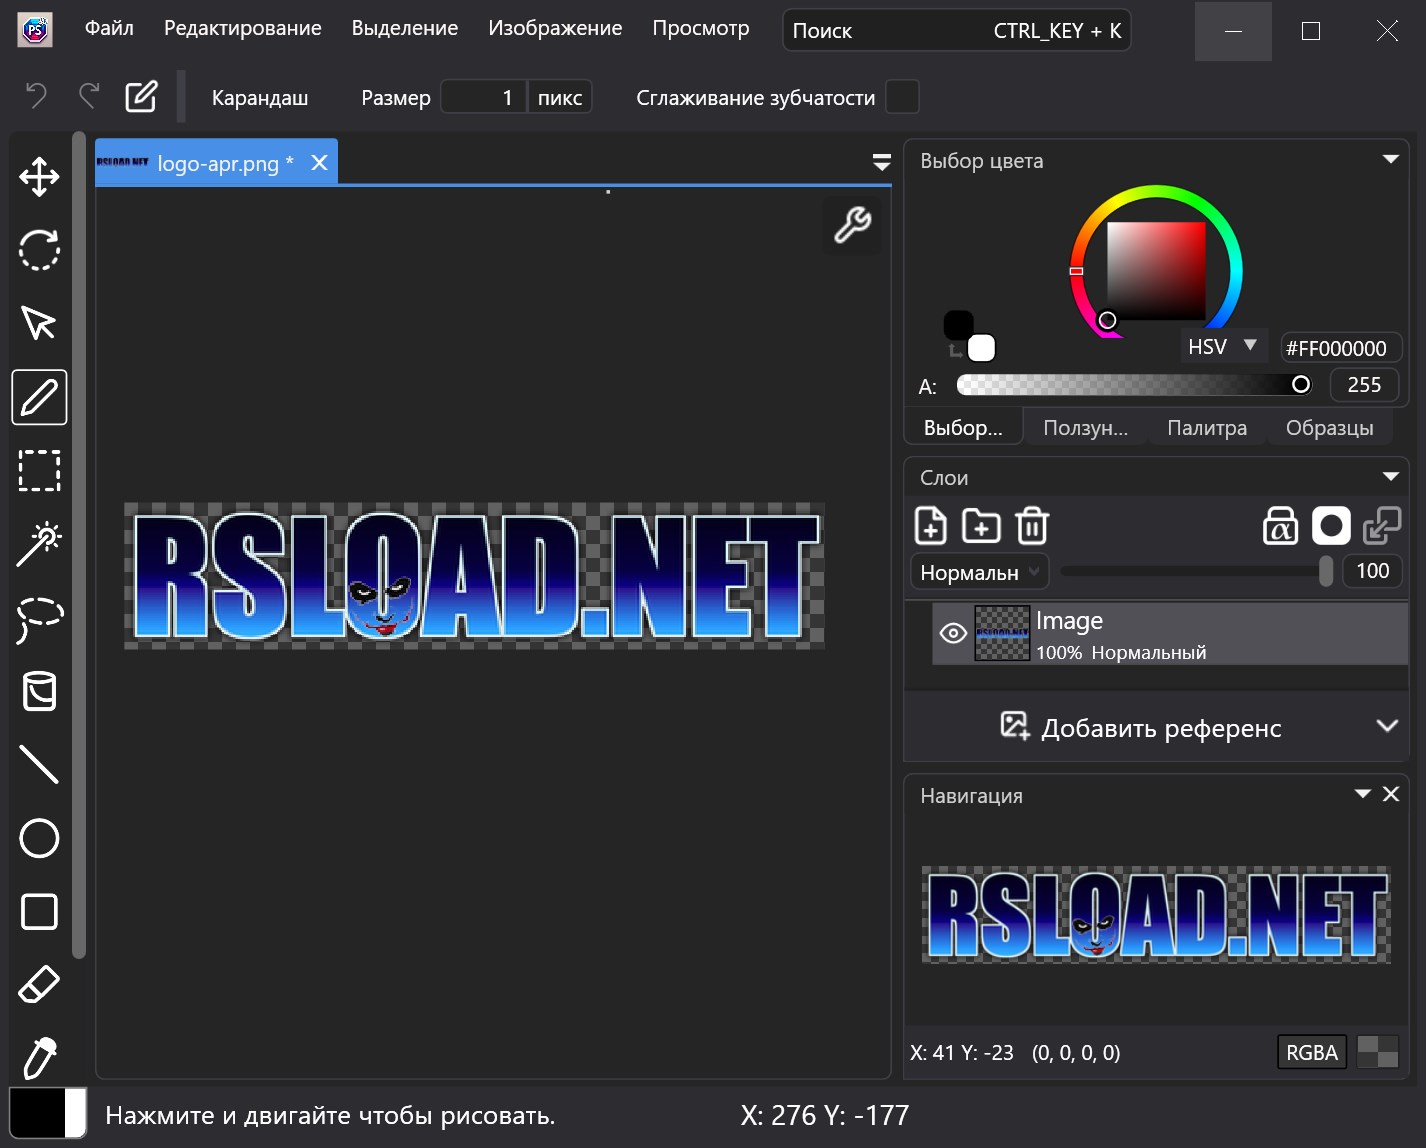Click the Добавить референс button label
The height and width of the screenshot is (1148, 1426).
pos(1161,728)
